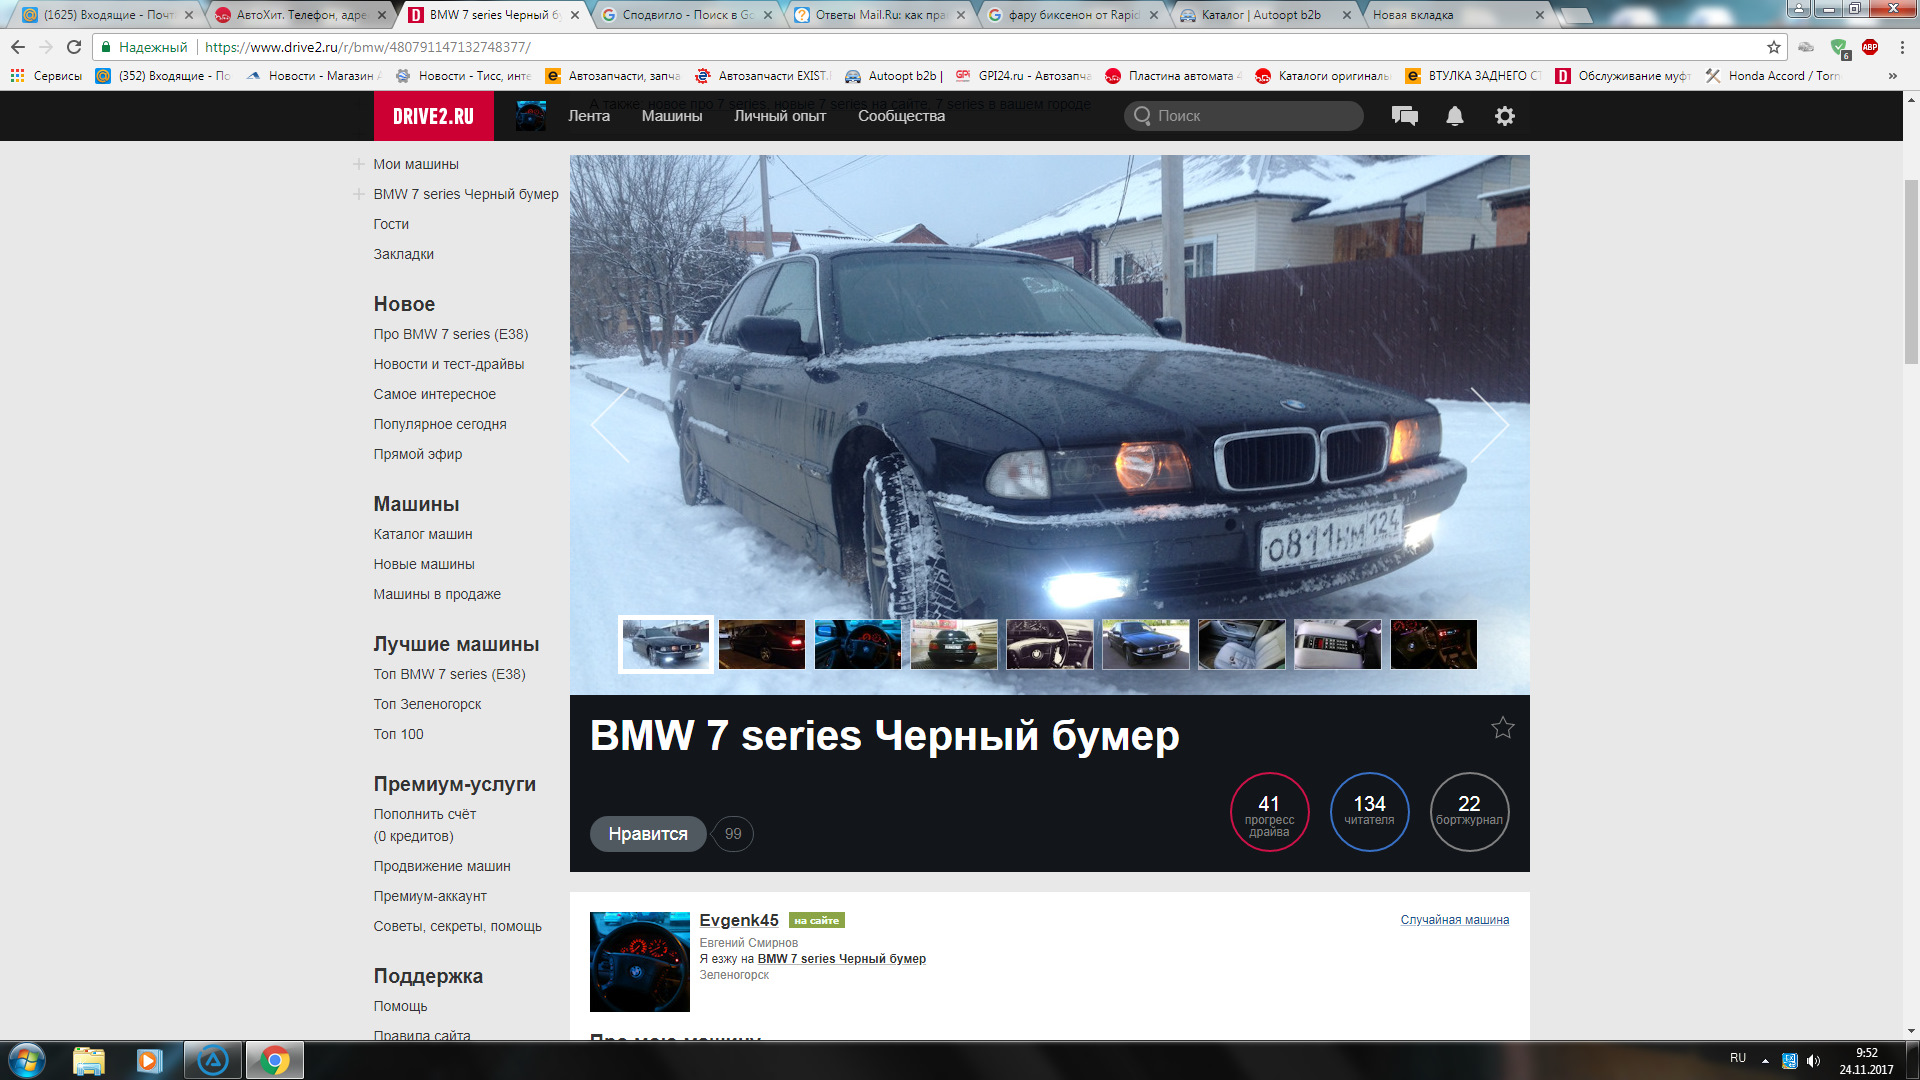The height and width of the screenshot is (1080, 1920).
Task: Open the notifications bell icon
Action: (1455, 116)
